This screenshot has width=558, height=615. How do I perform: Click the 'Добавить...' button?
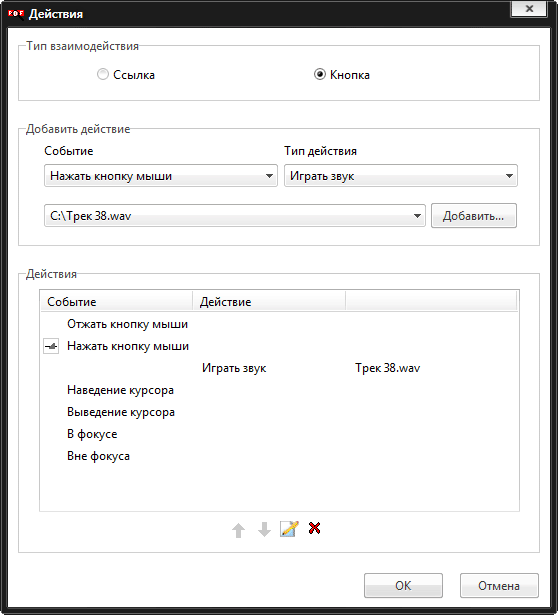pos(474,215)
